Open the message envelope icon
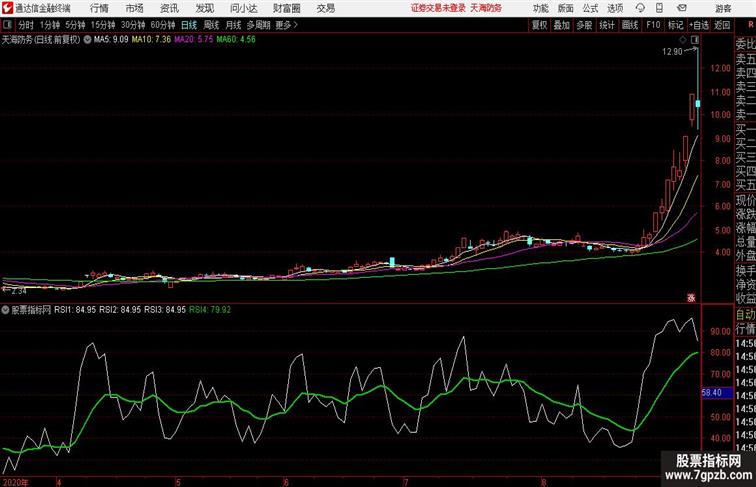Image resolution: width=756 pixels, height=487 pixels. [x=682, y=8]
